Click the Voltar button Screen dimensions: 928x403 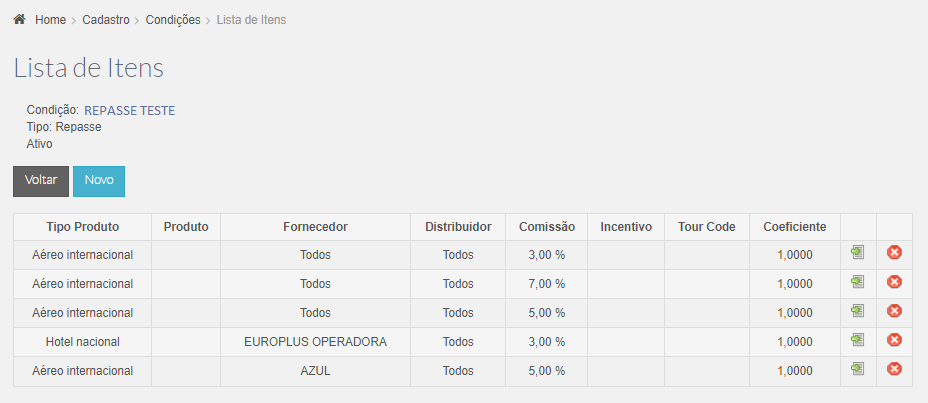click(41, 181)
